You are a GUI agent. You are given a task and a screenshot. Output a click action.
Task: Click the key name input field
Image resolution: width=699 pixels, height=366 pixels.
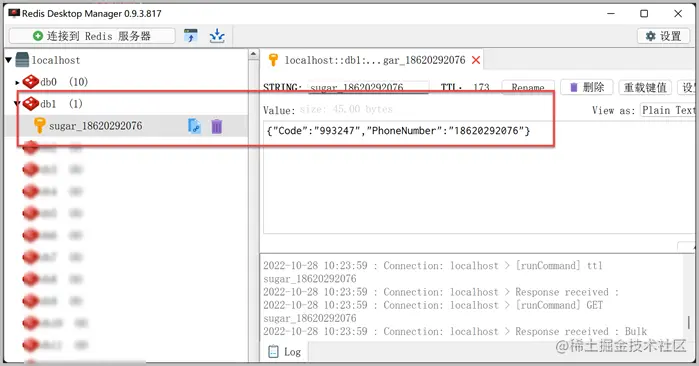click(369, 87)
